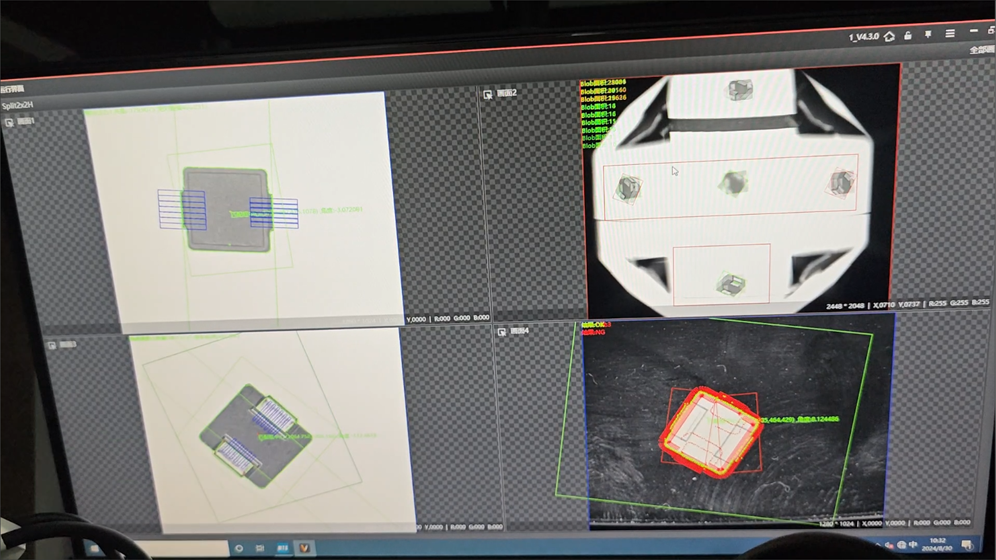This screenshot has height=560, width=996.
Task: Select the bottom-right red-outlined part image
Action: [738, 420]
